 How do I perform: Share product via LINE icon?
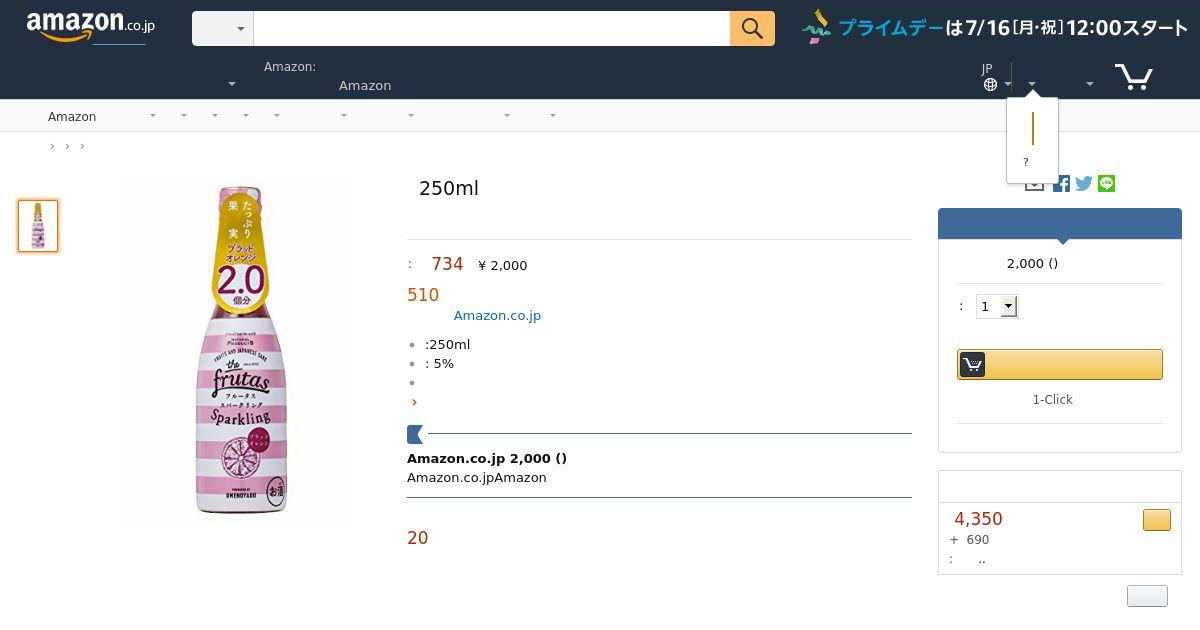pyautogui.click(x=1106, y=183)
